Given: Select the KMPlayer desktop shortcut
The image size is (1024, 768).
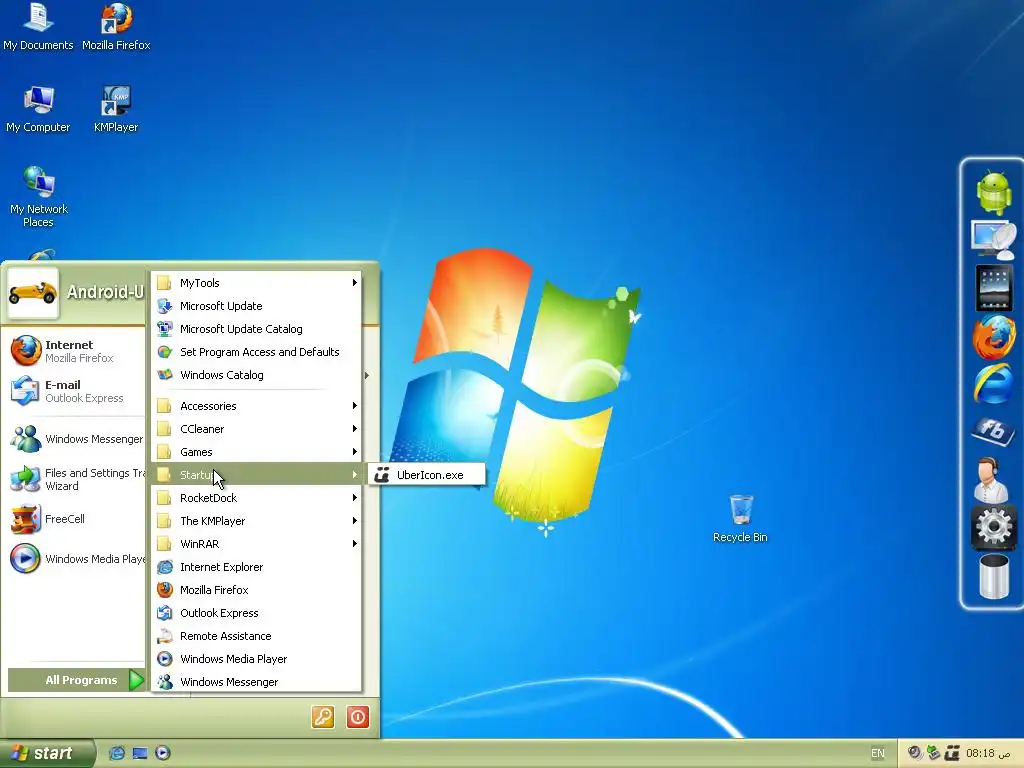Looking at the screenshot, I should click(x=116, y=109).
